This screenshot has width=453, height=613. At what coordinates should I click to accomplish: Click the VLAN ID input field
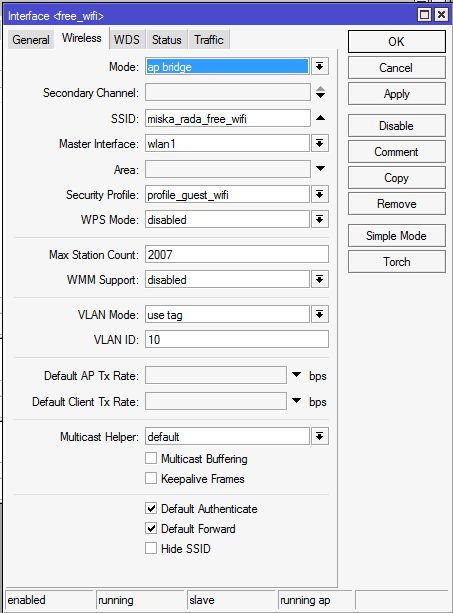click(x=237, y=339)
